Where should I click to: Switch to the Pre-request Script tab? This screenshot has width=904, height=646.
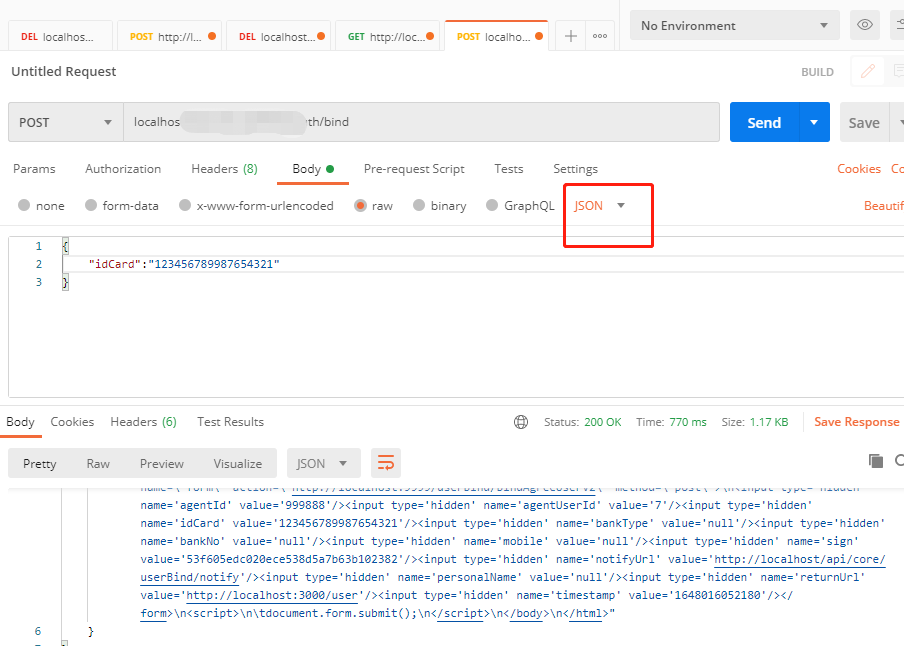pyautogui.click(x=414, y=169)
